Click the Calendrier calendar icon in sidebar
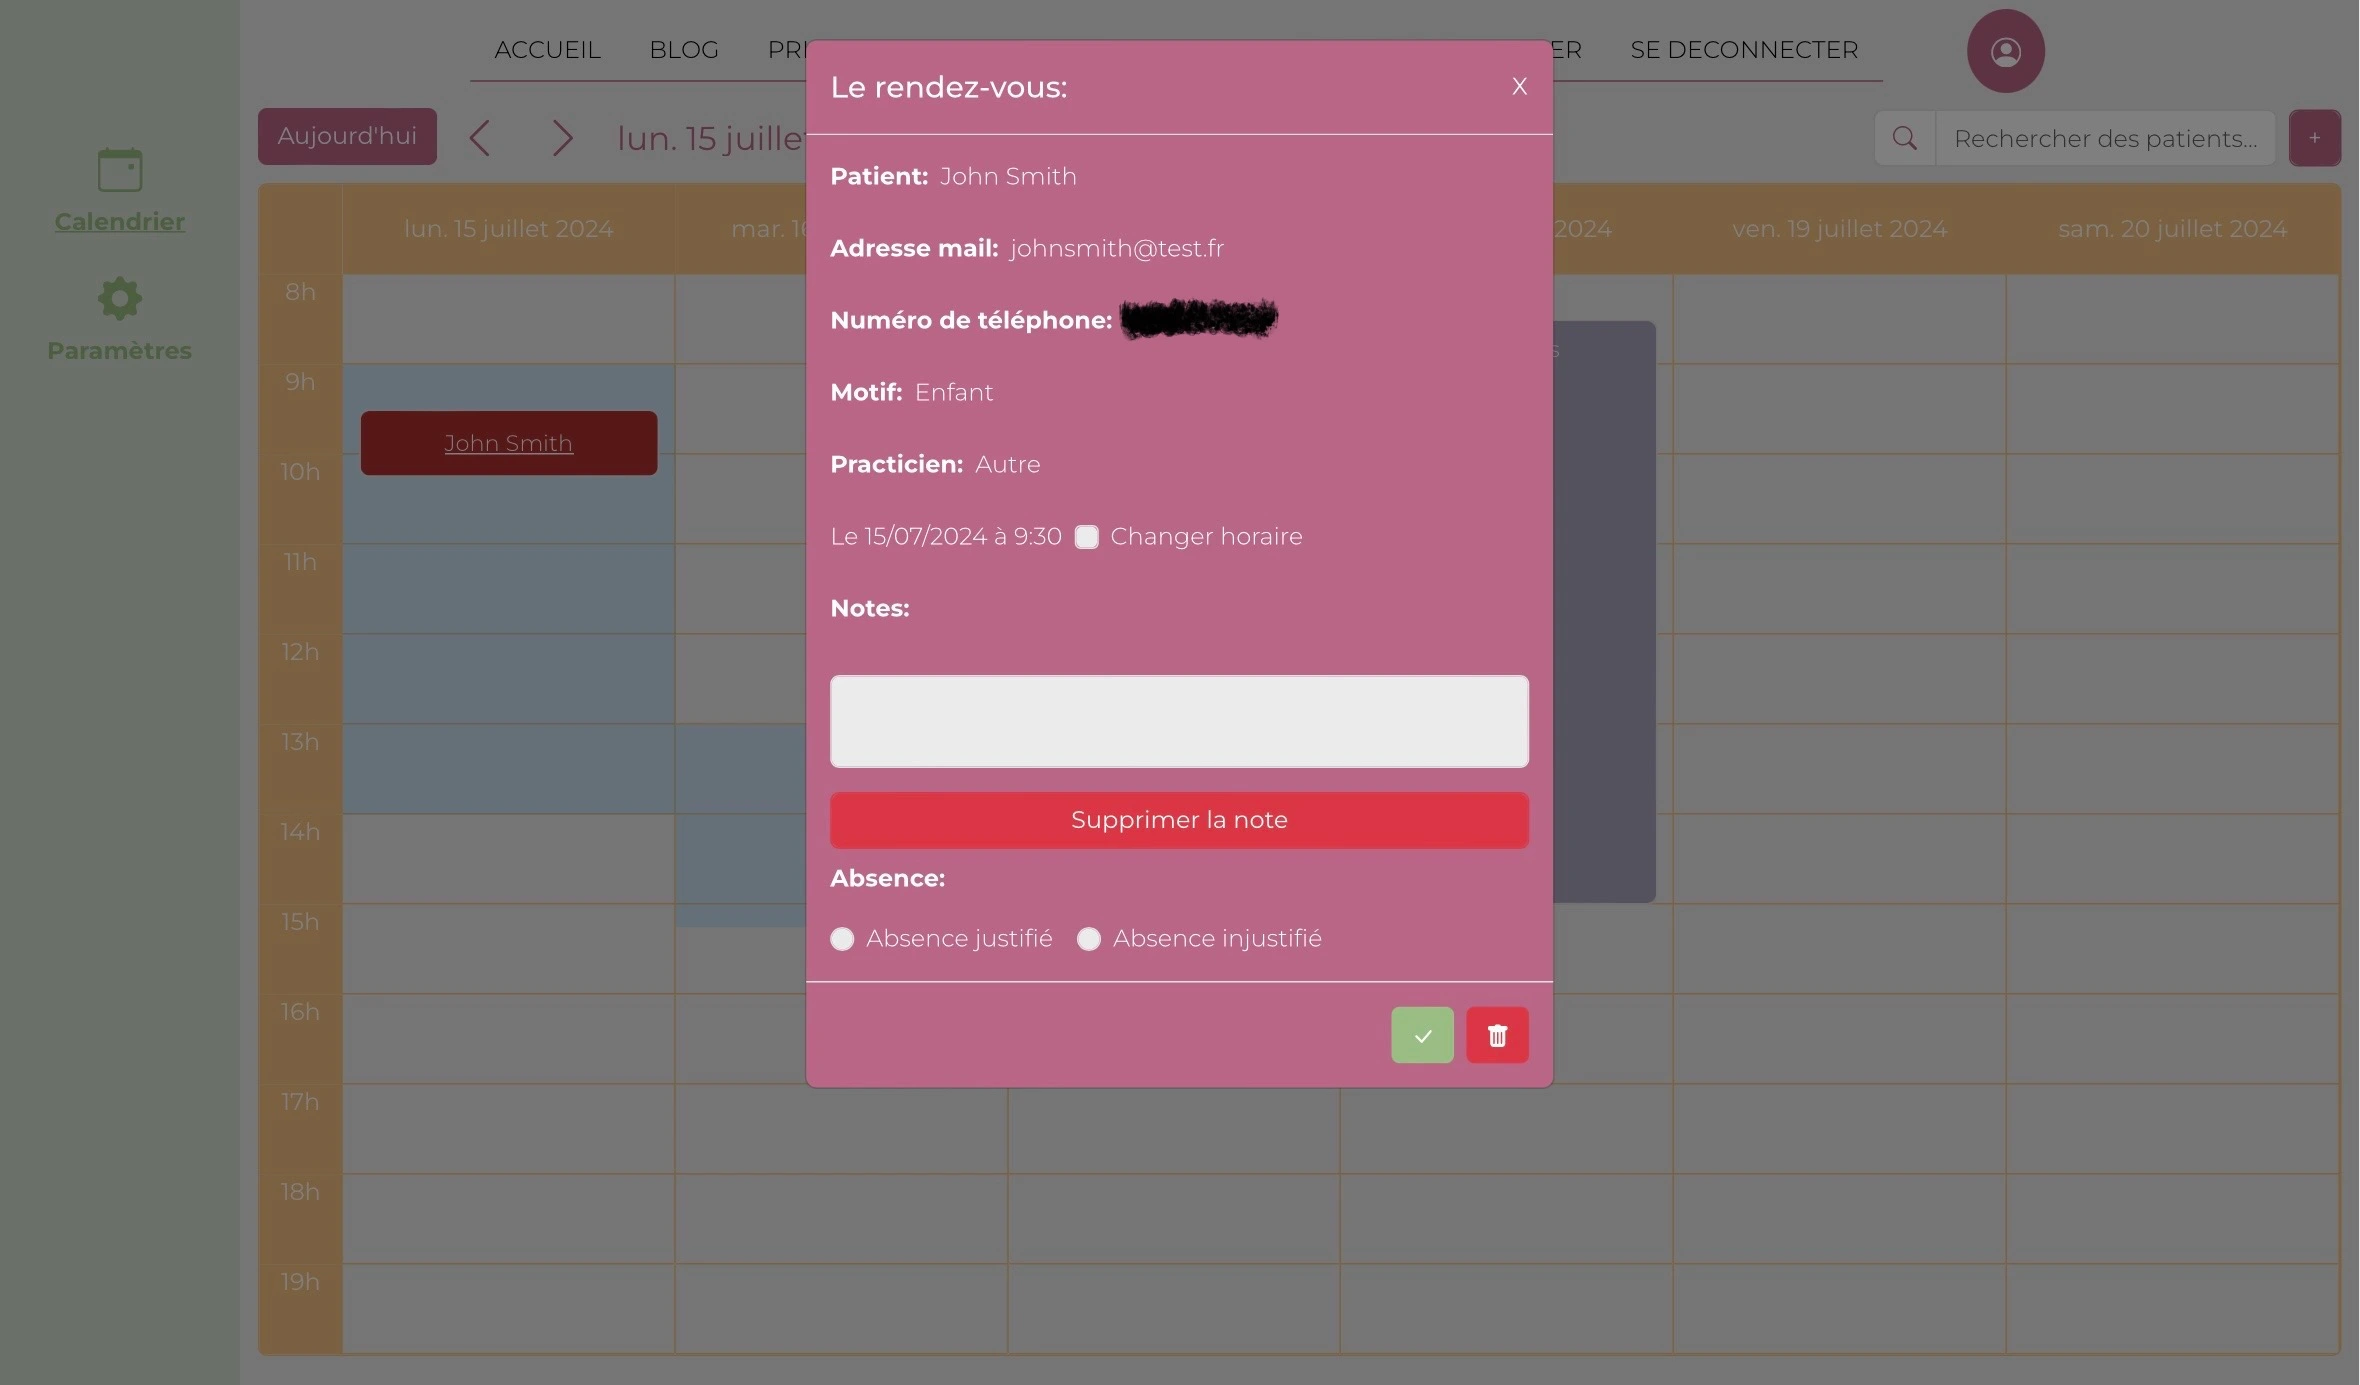 119,170
